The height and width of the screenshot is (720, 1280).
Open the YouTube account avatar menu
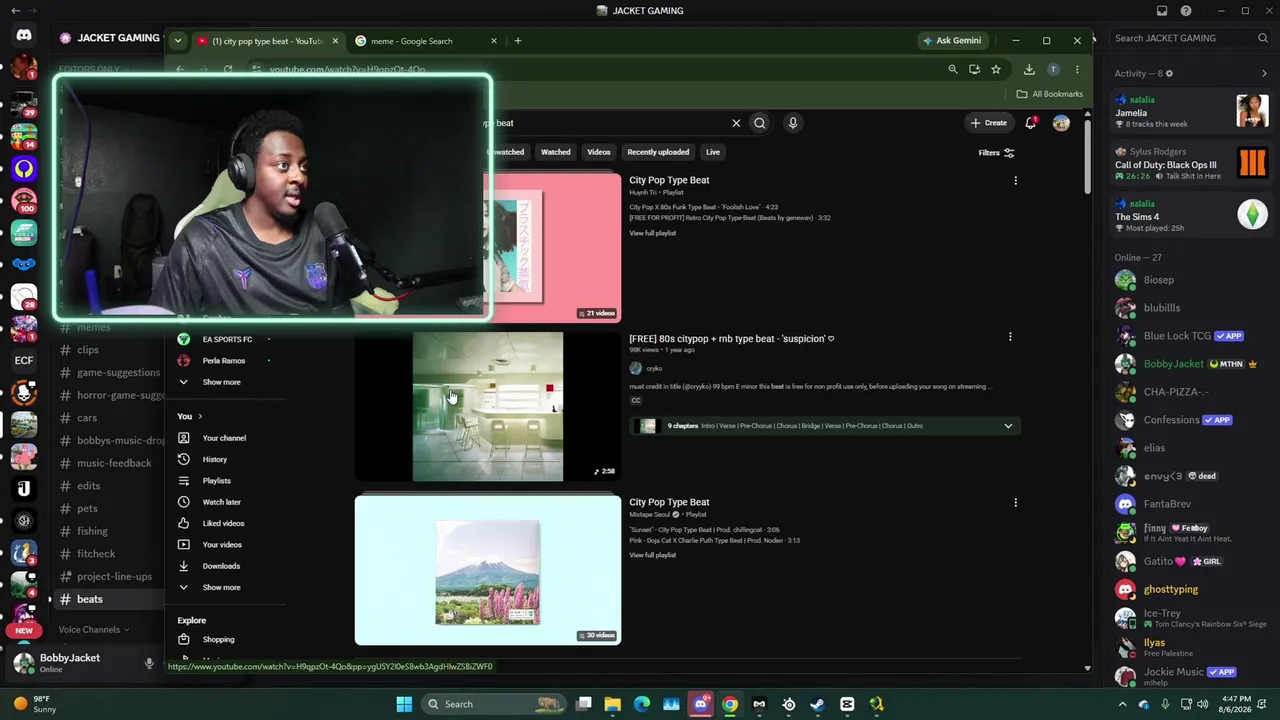(1061, 123)
